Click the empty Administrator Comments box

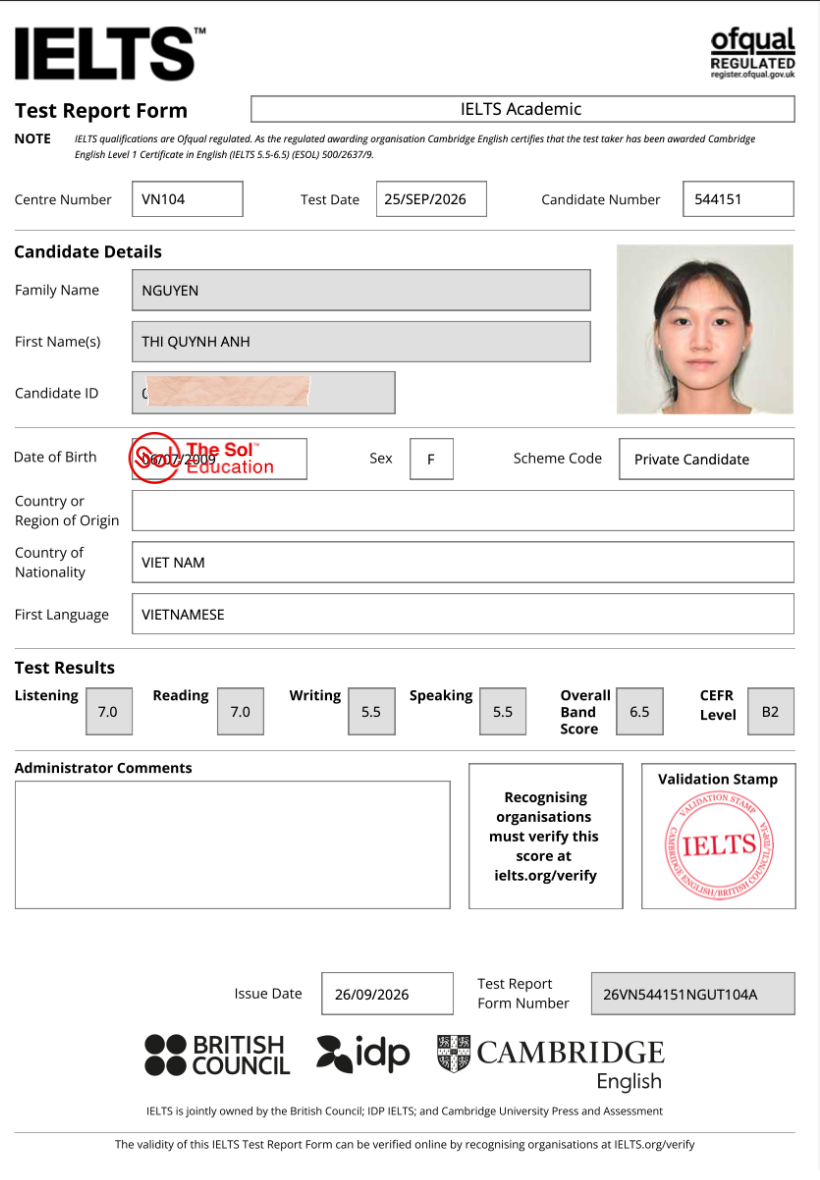[x=232, y=845]
